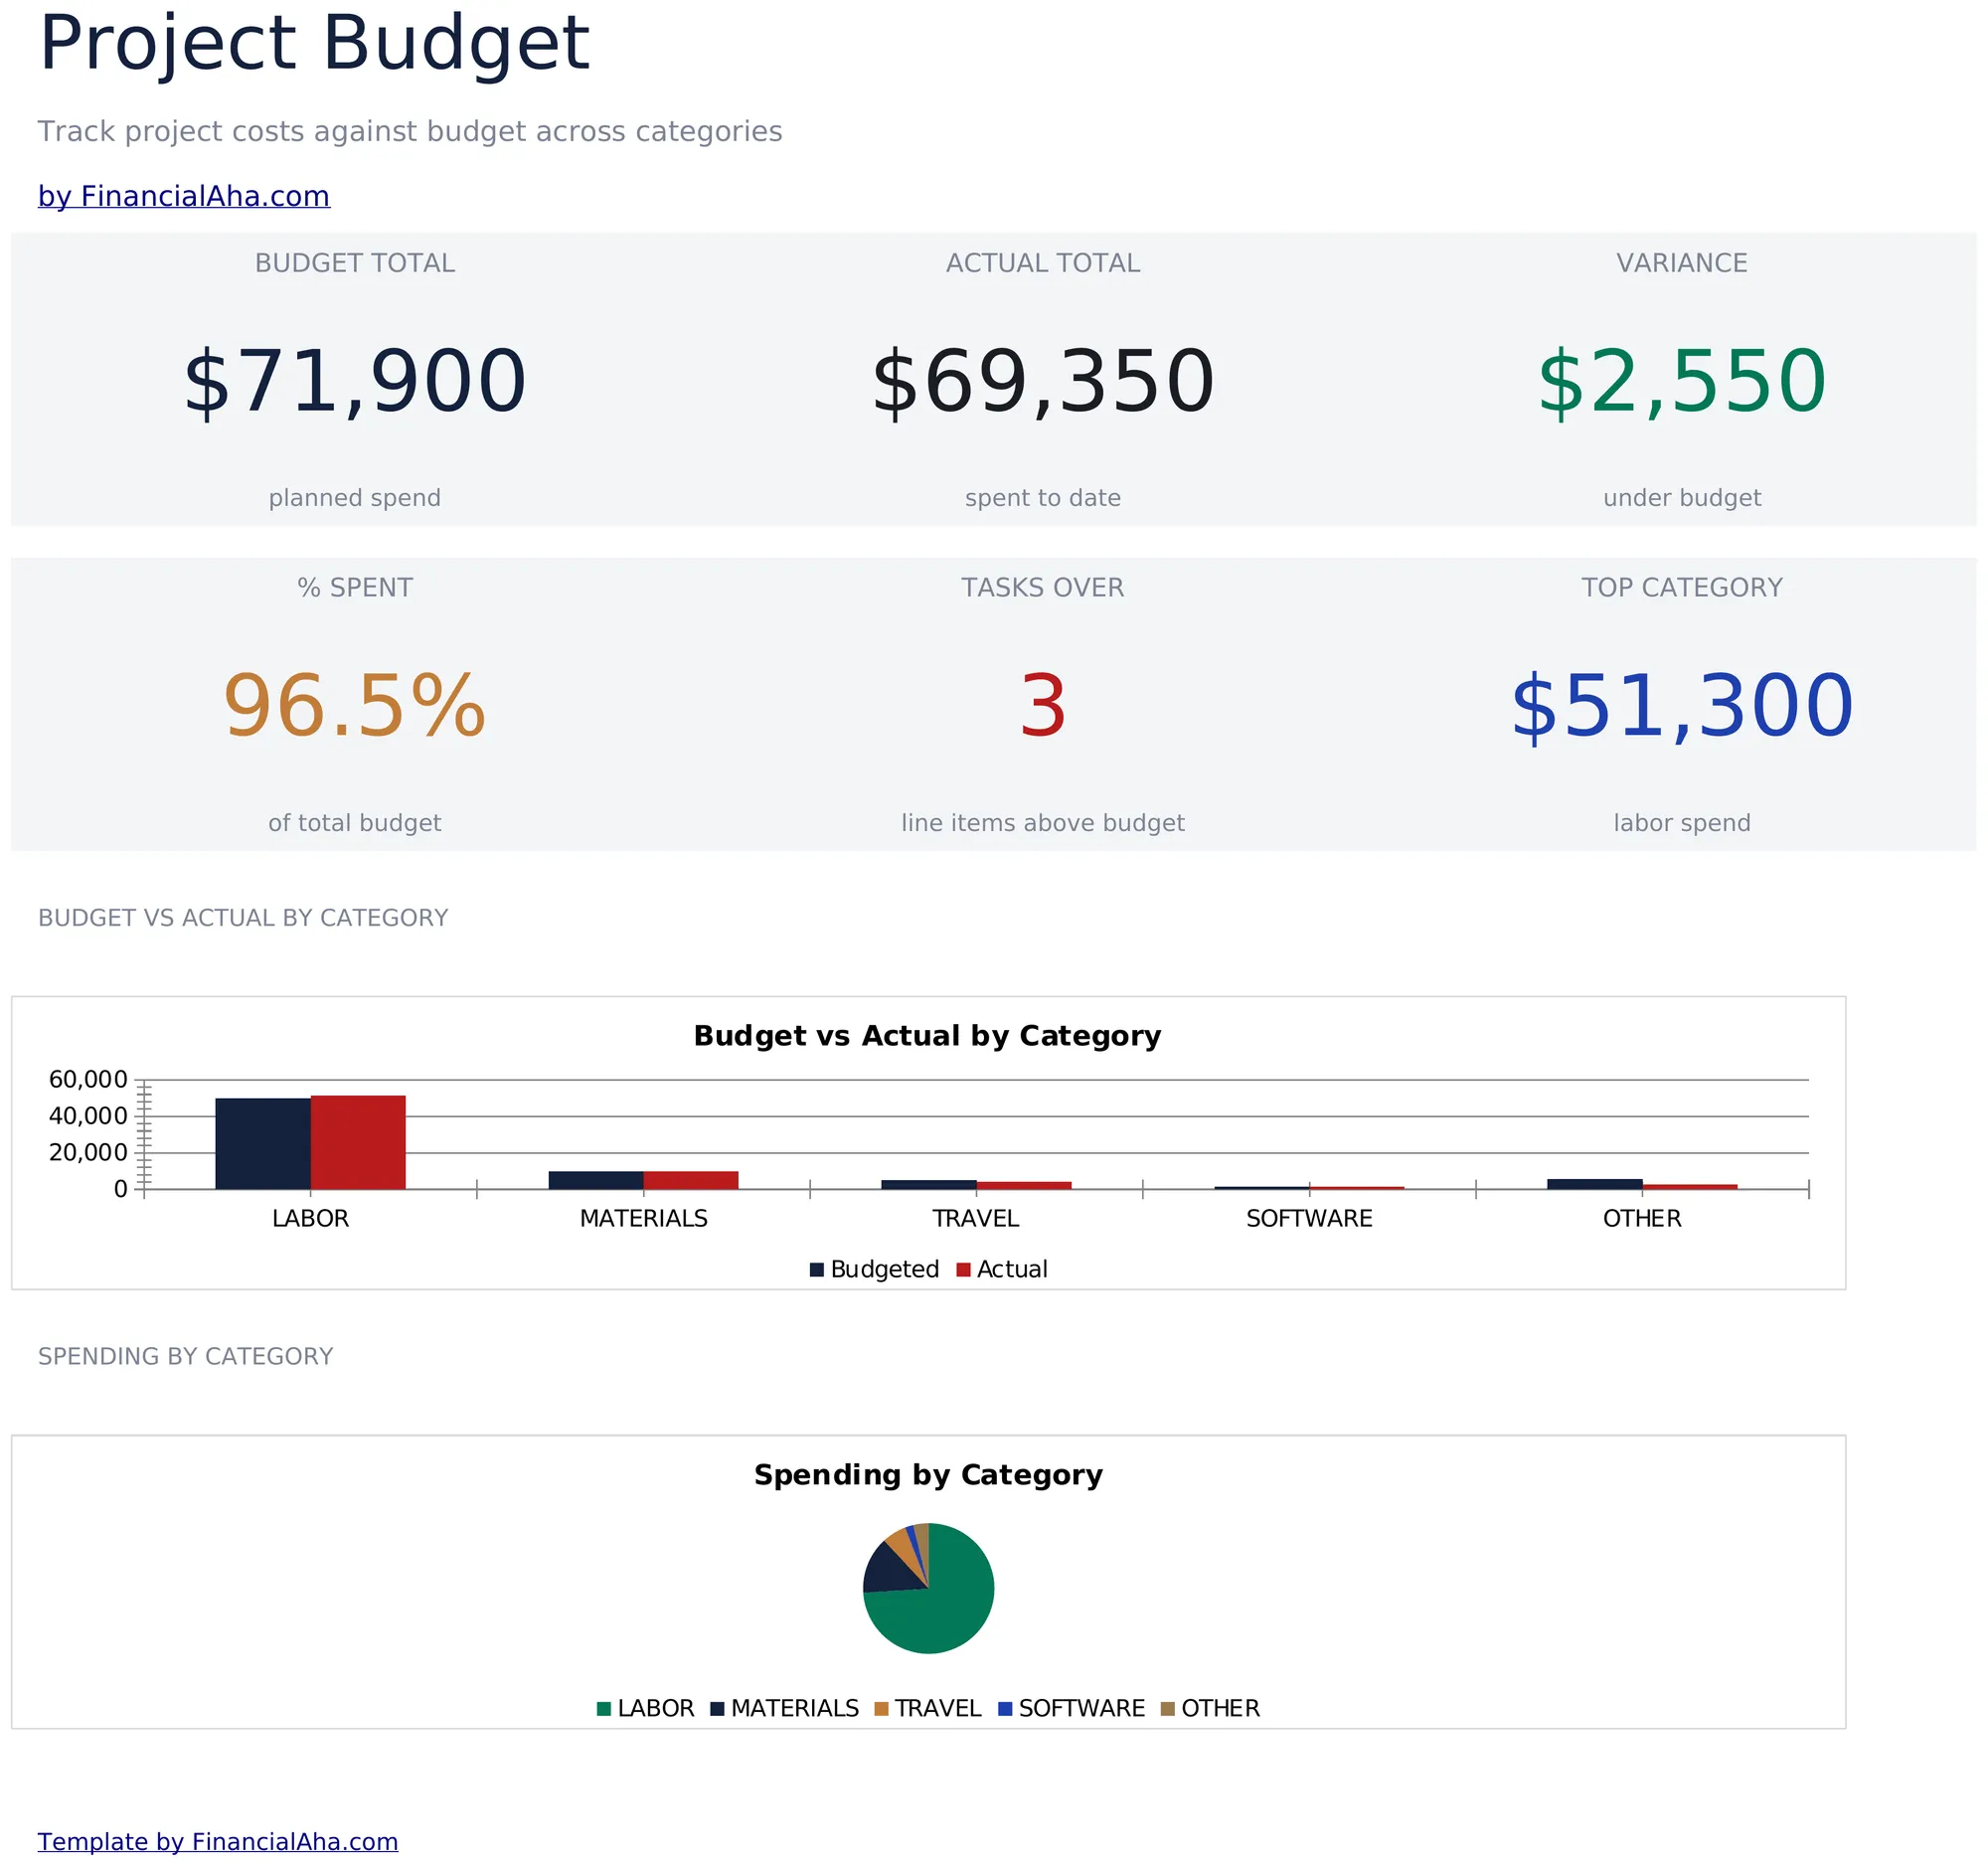Click the % SPENT label
This screenshot has width=1988, height=1866.
[355, 588]
